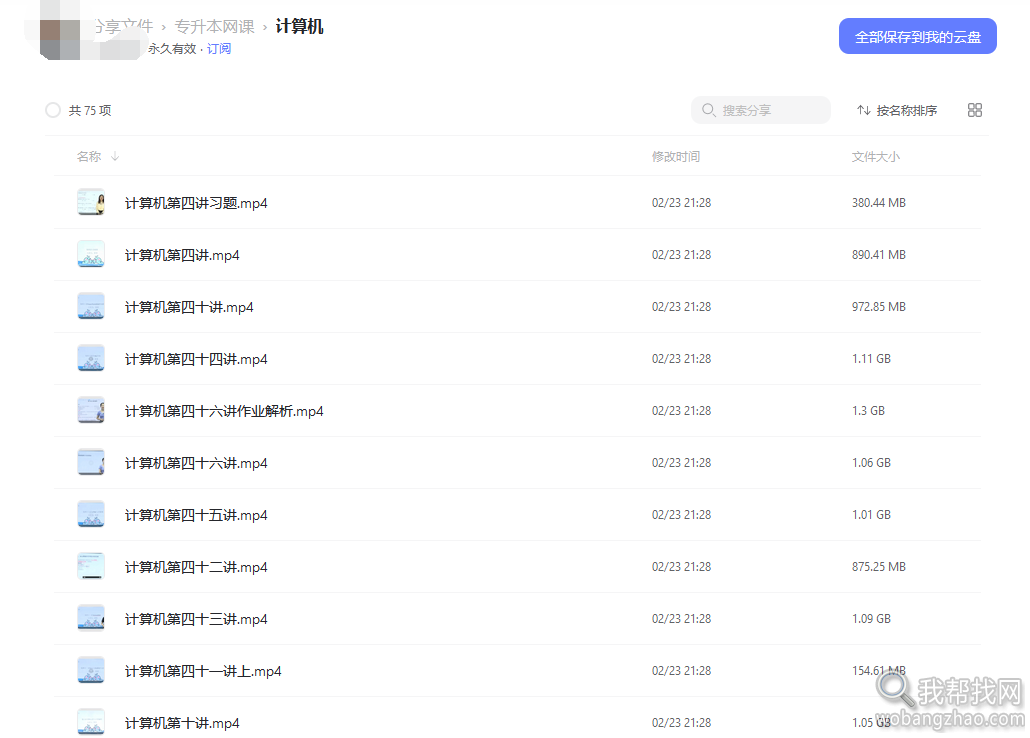Click the 875.25 MB size value
Viewport: 1030px width, 738px height.
click(879, 566)
